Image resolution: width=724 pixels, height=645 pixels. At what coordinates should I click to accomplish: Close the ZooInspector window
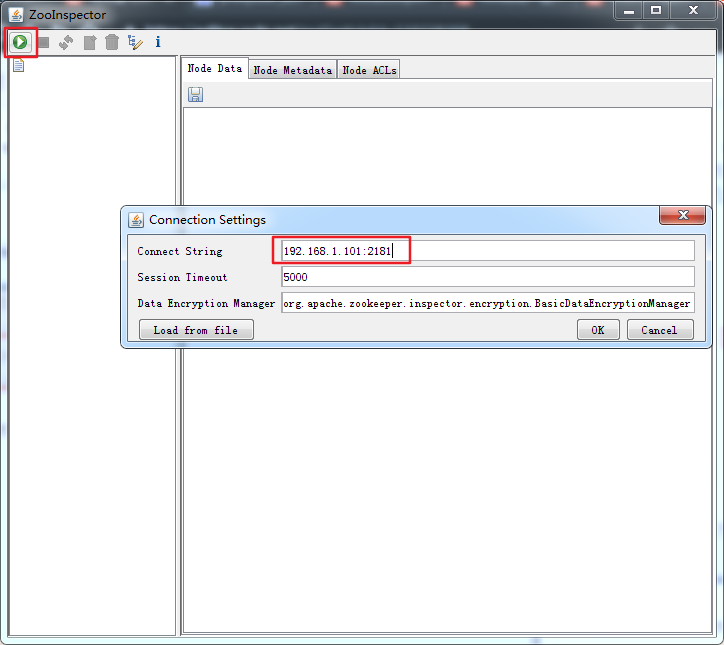(693, 11)
